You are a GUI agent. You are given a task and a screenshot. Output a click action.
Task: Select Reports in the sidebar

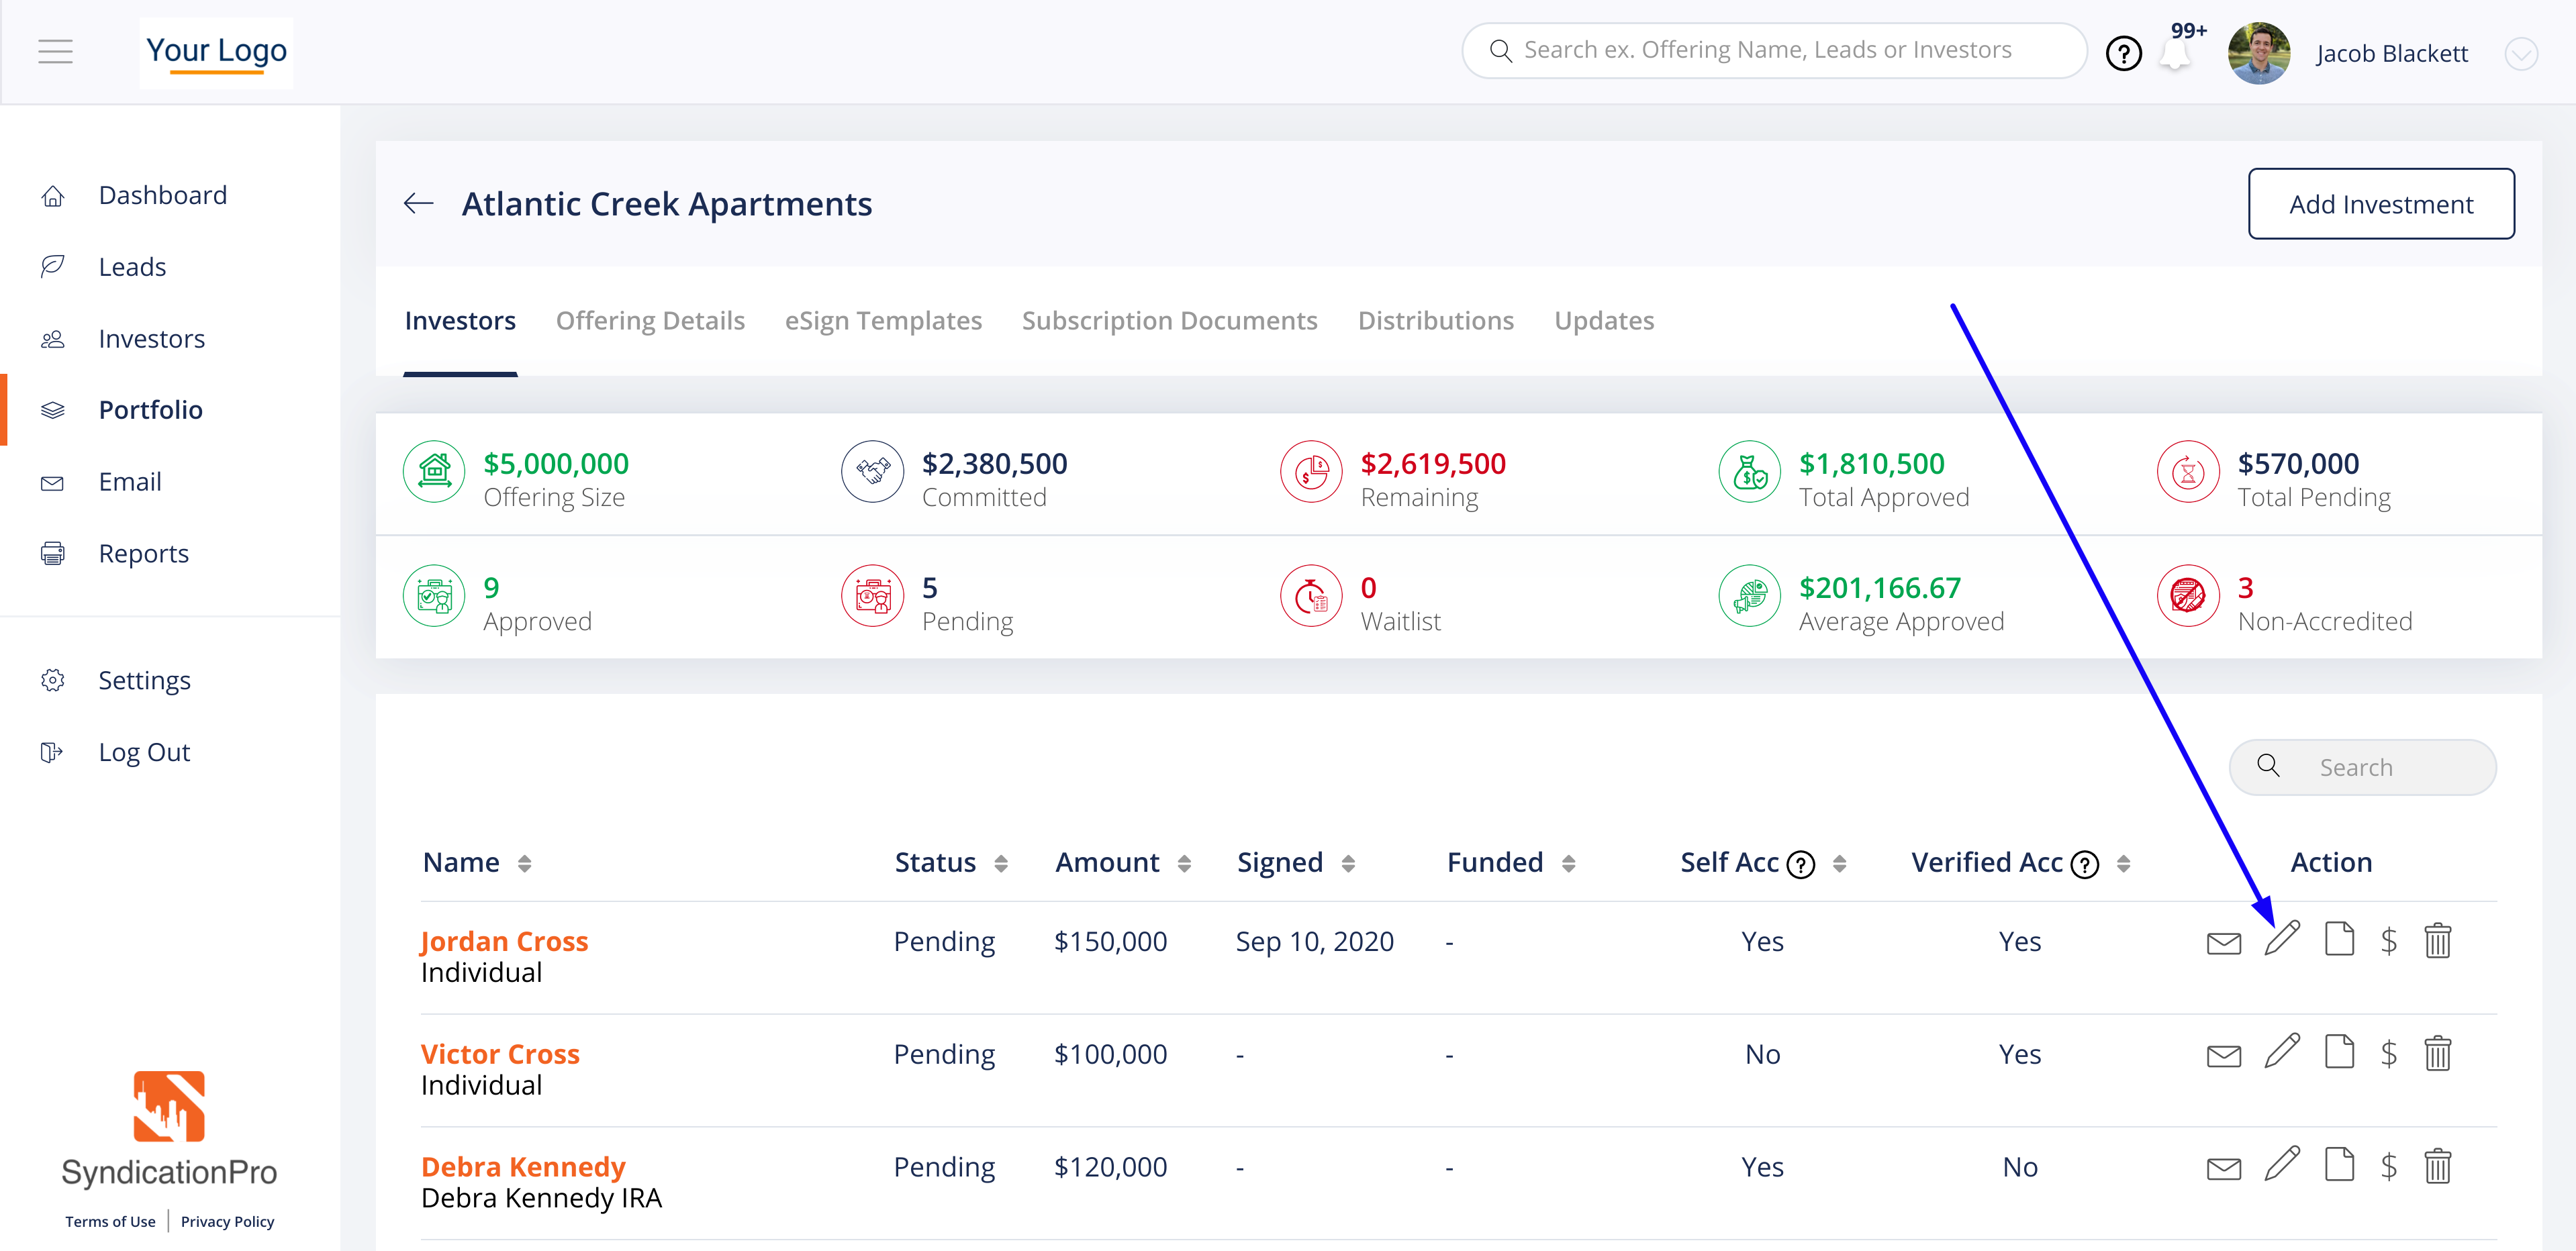(x=143, y=553)
